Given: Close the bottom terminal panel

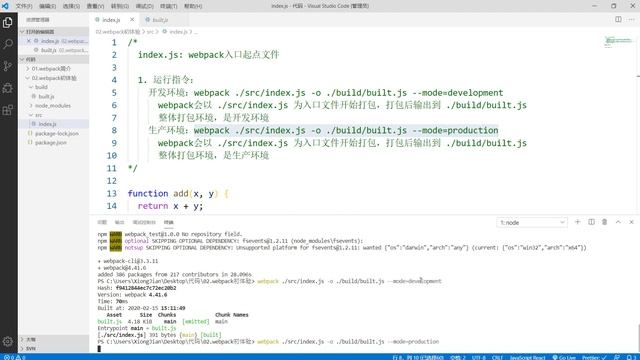Looking at the screenshot, I should click(631, 222).
